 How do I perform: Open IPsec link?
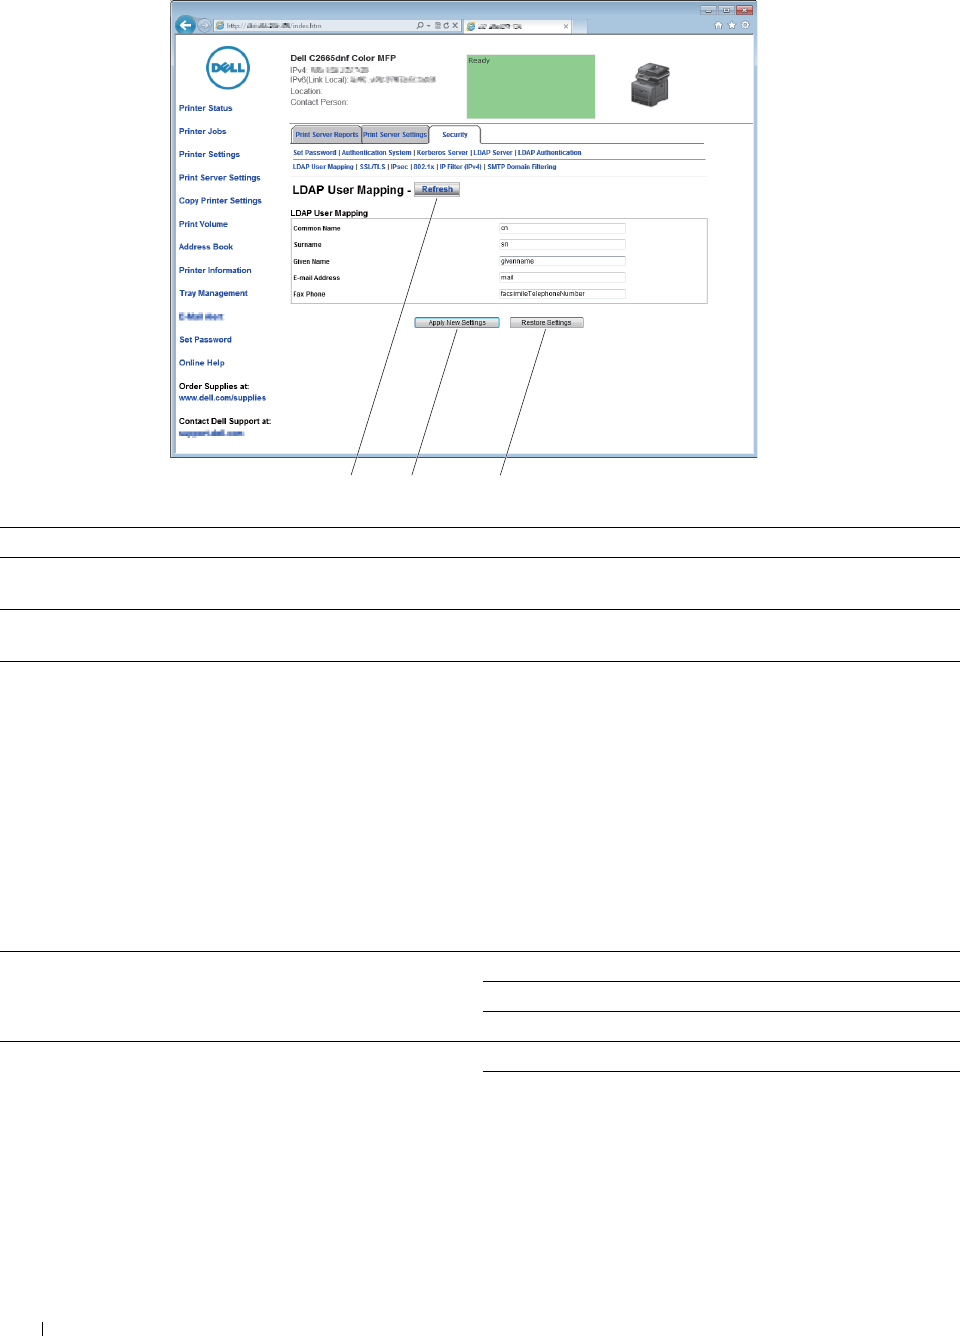(x=399, y=167)
